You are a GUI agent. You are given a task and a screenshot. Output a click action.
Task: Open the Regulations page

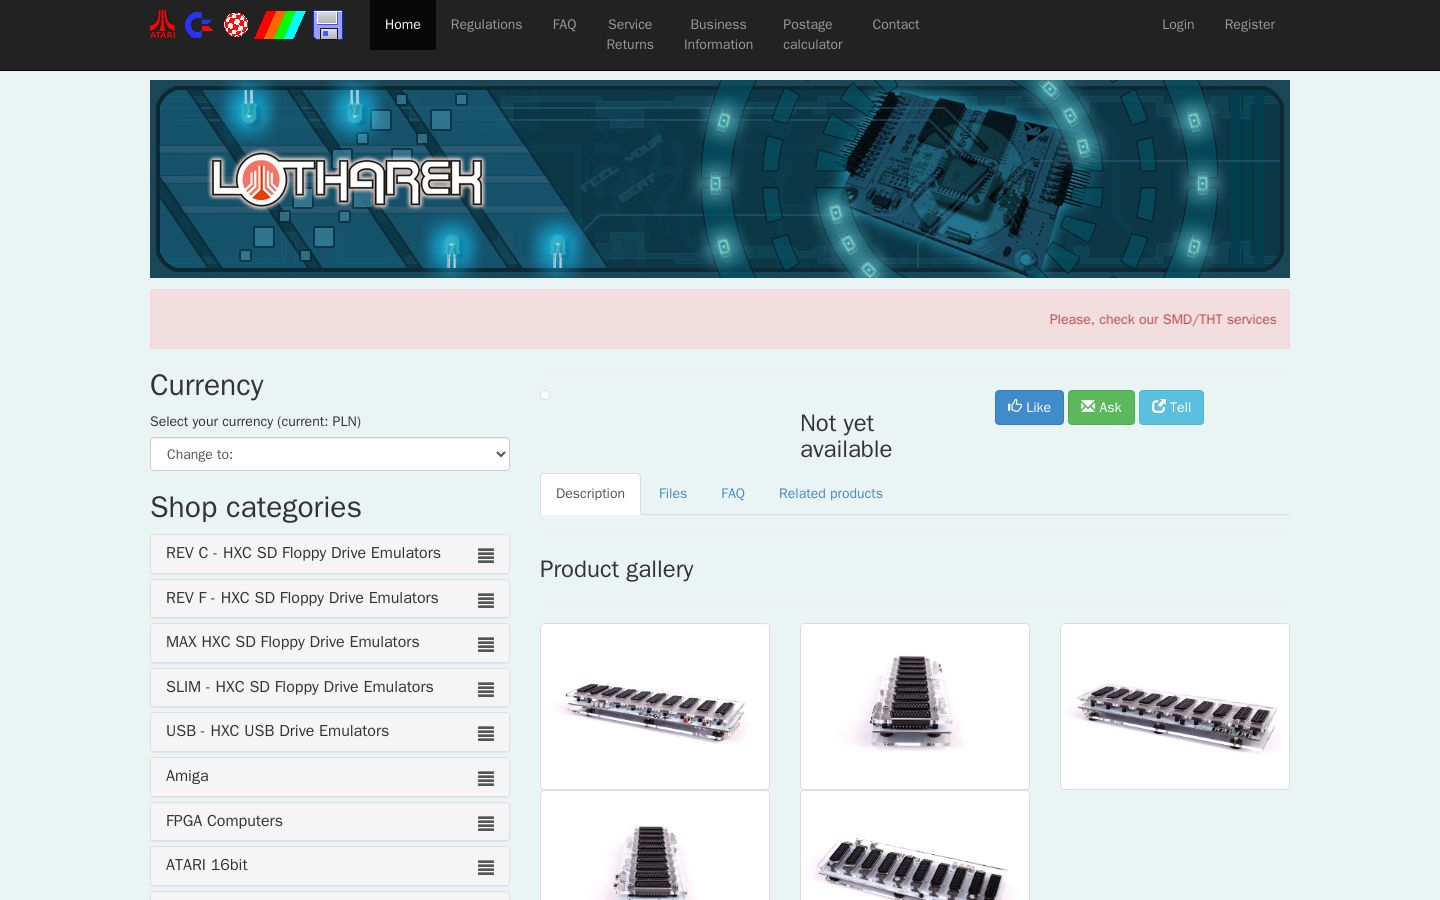pos(486,25)
